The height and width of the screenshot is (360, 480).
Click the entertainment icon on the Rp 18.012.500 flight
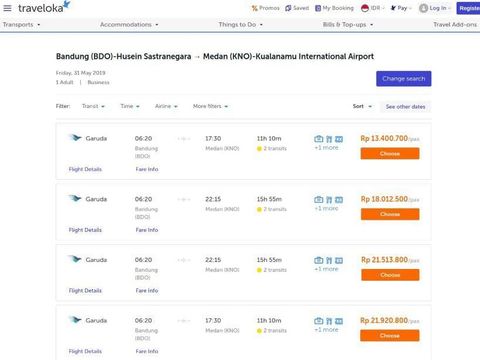(339, 200)
